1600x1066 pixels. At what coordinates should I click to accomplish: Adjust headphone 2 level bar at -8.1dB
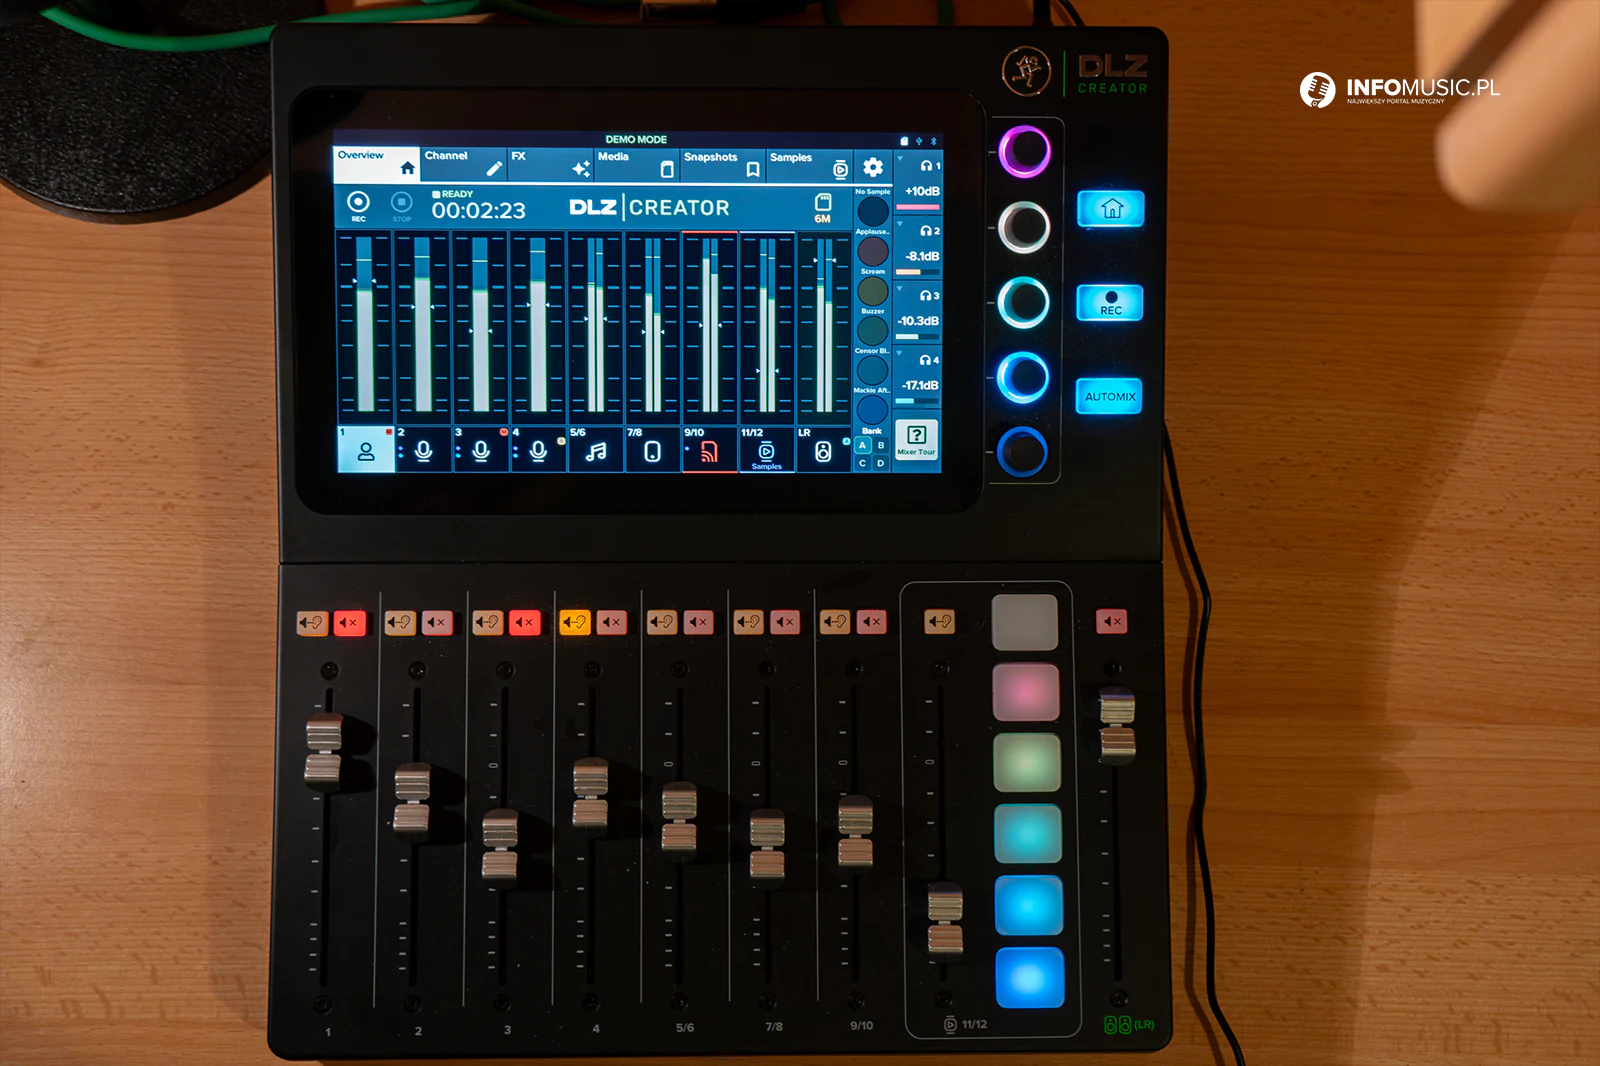pyautogui.click(x=917, y=272)
